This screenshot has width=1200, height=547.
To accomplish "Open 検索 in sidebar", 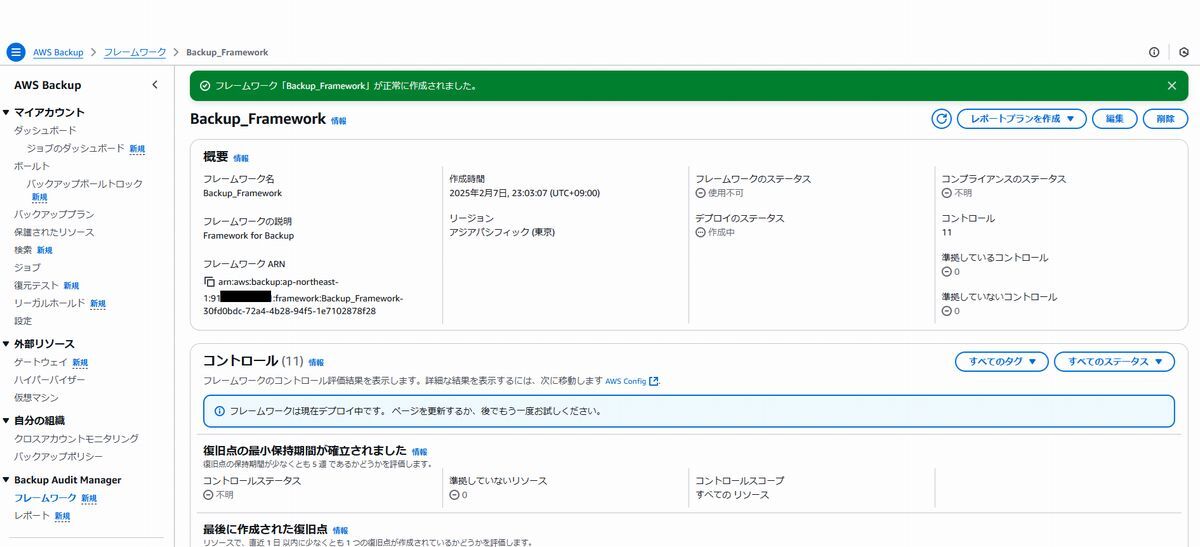I will click(23, 250).
